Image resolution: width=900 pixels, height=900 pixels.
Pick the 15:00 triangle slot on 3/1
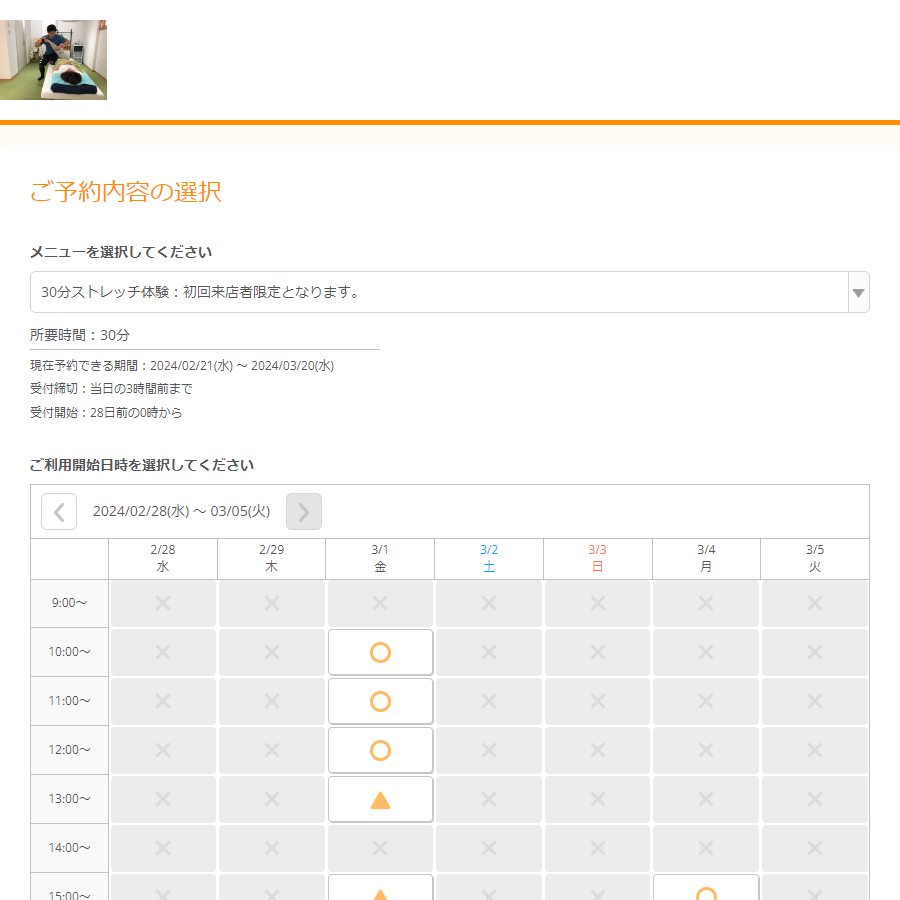(380, 889)
